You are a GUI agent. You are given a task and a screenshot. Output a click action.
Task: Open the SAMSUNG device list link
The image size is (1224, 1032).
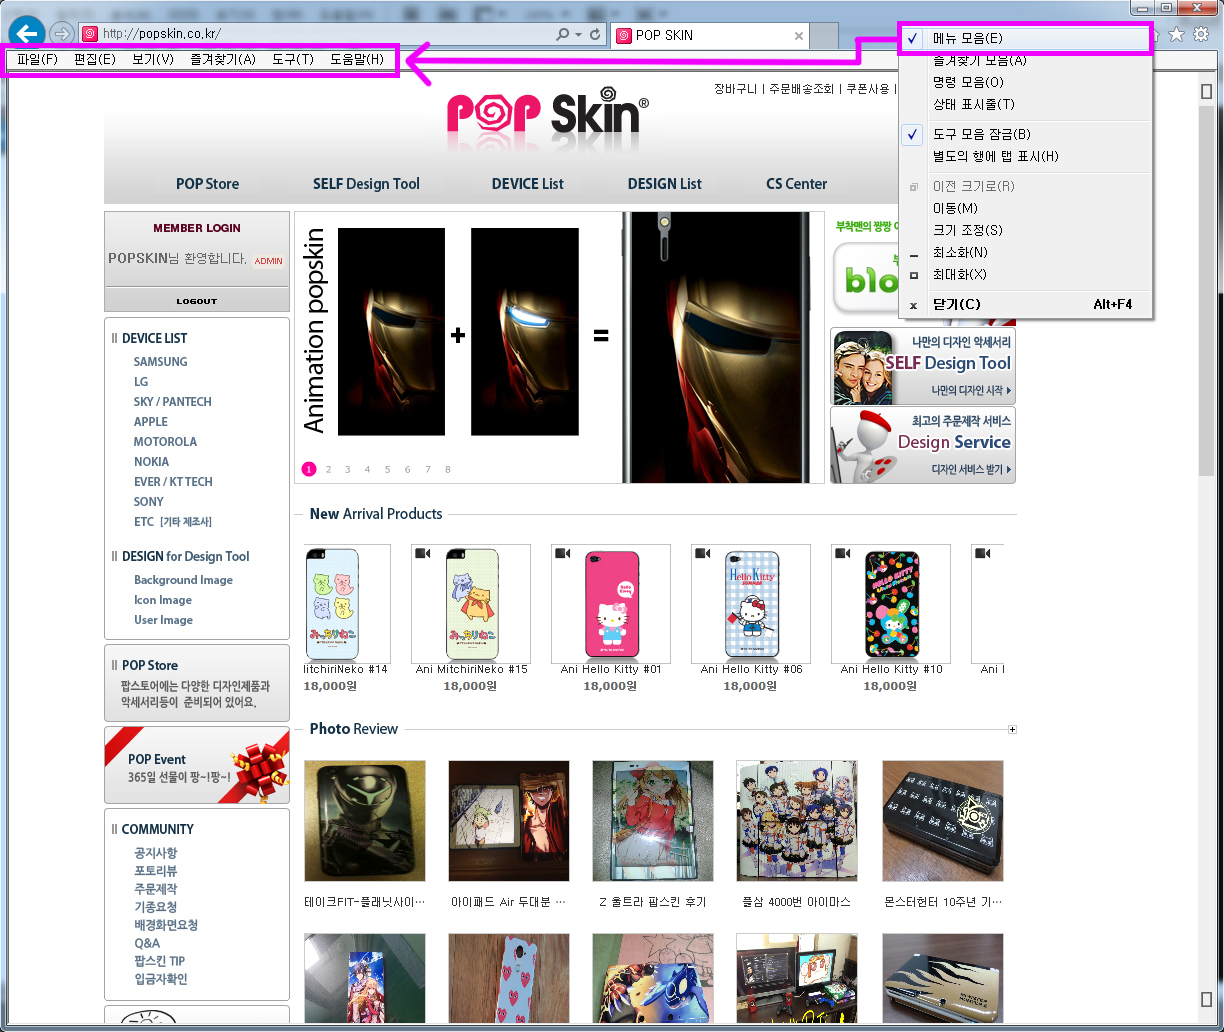coord(160,362)
